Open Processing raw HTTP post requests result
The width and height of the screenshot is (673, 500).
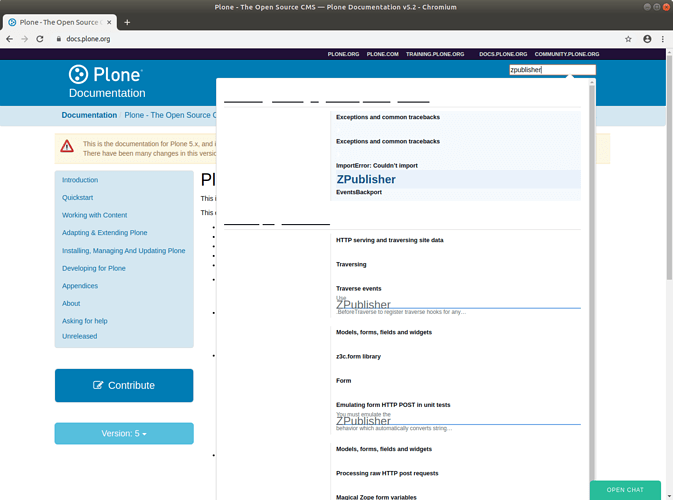(387, 473)
